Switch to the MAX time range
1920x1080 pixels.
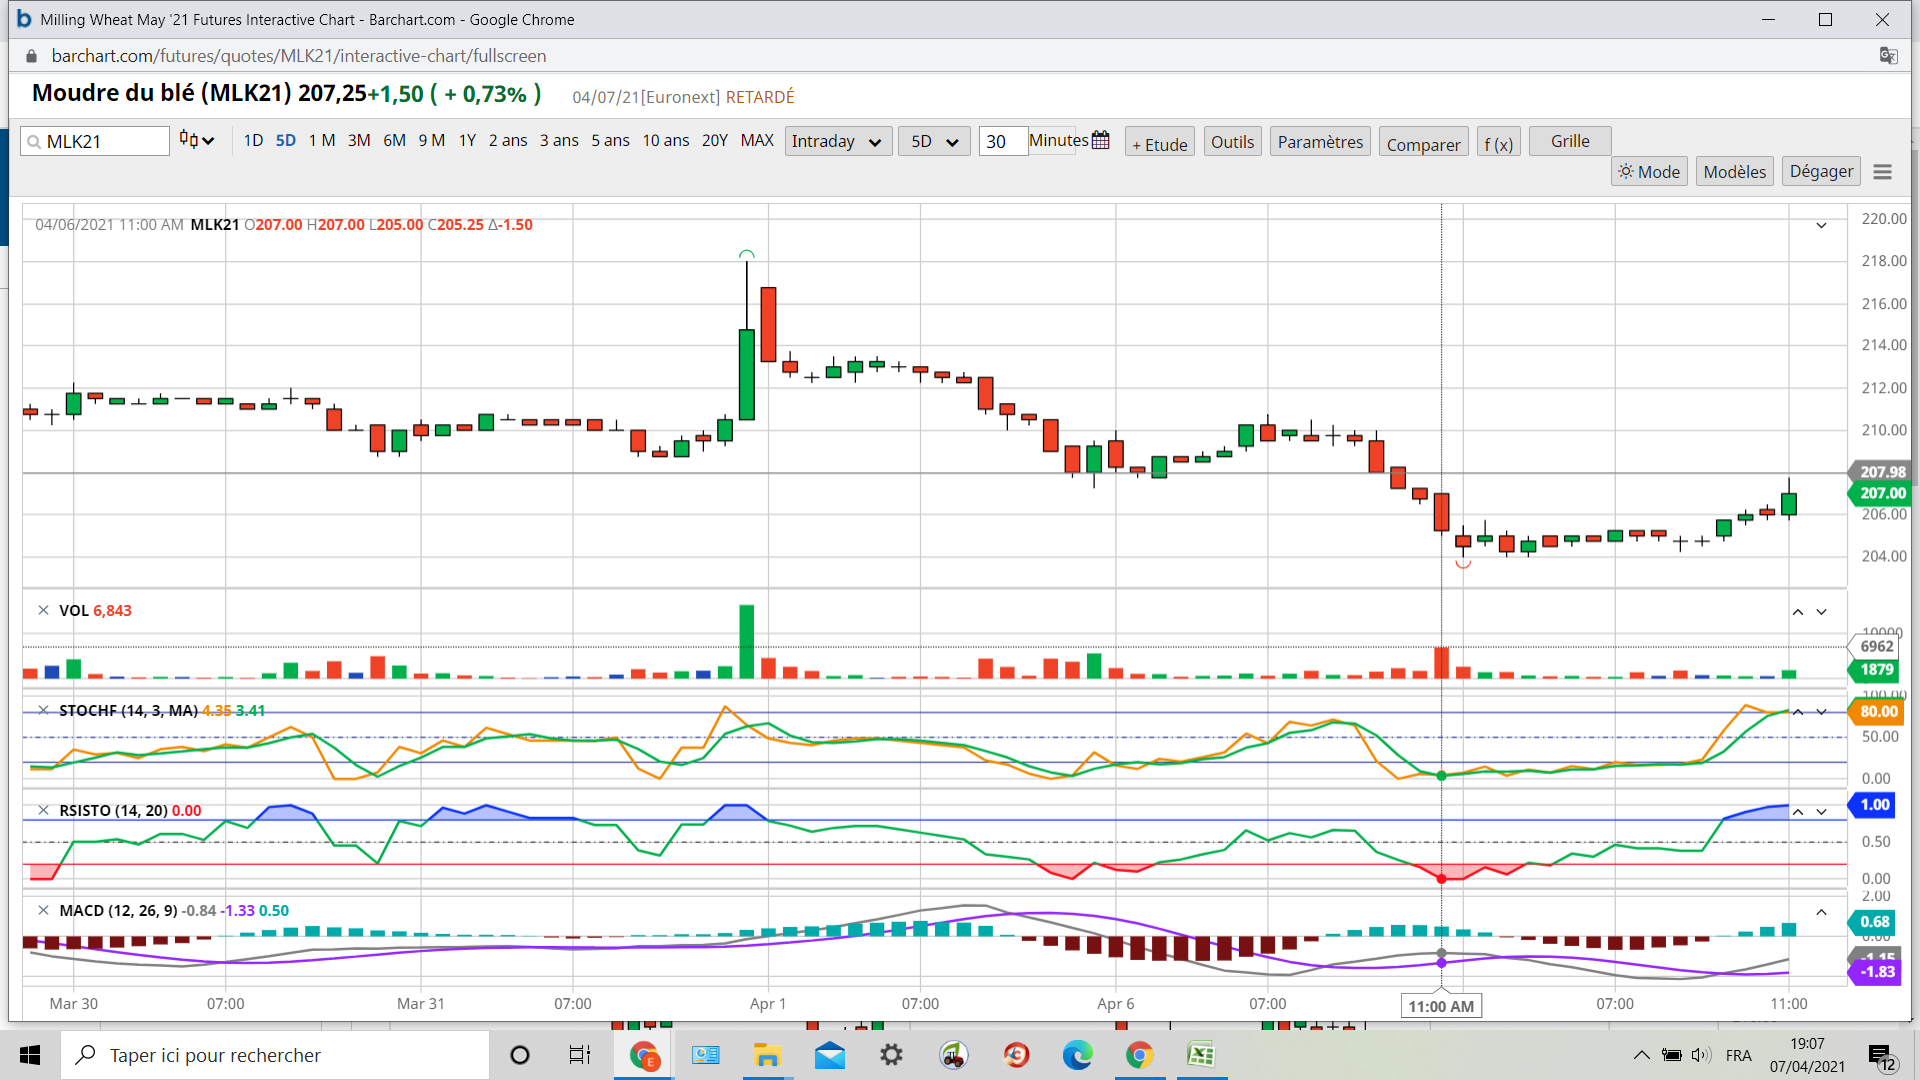click(x=756, y=141)
